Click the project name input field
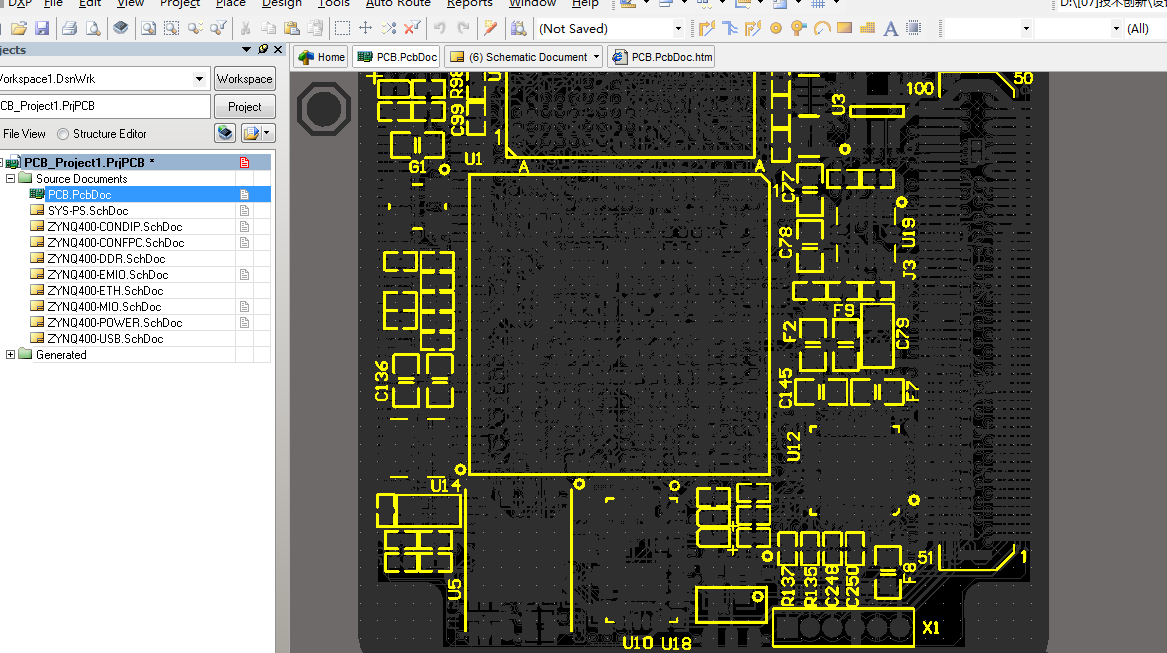The height and width of the screenshot is (653, 1167). 104,106
